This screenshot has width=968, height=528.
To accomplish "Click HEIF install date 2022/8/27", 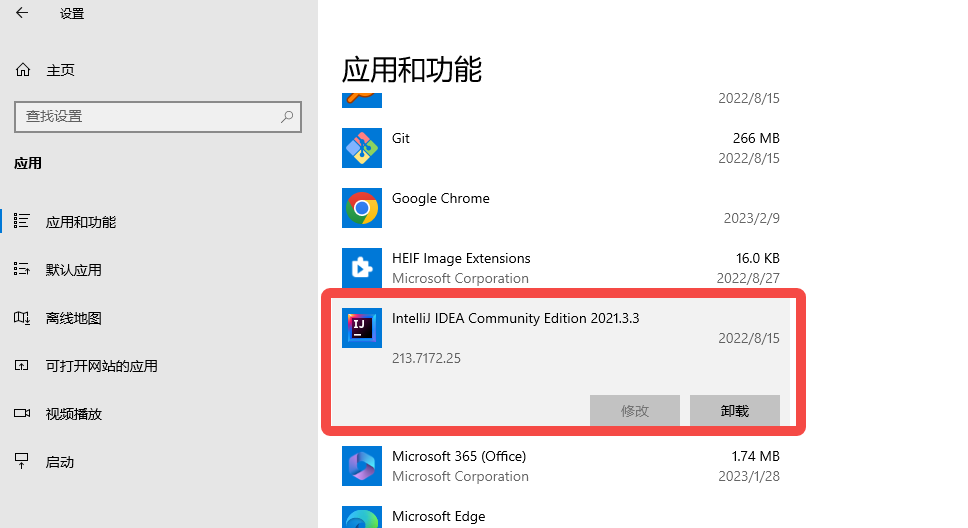I will point(748,278).
